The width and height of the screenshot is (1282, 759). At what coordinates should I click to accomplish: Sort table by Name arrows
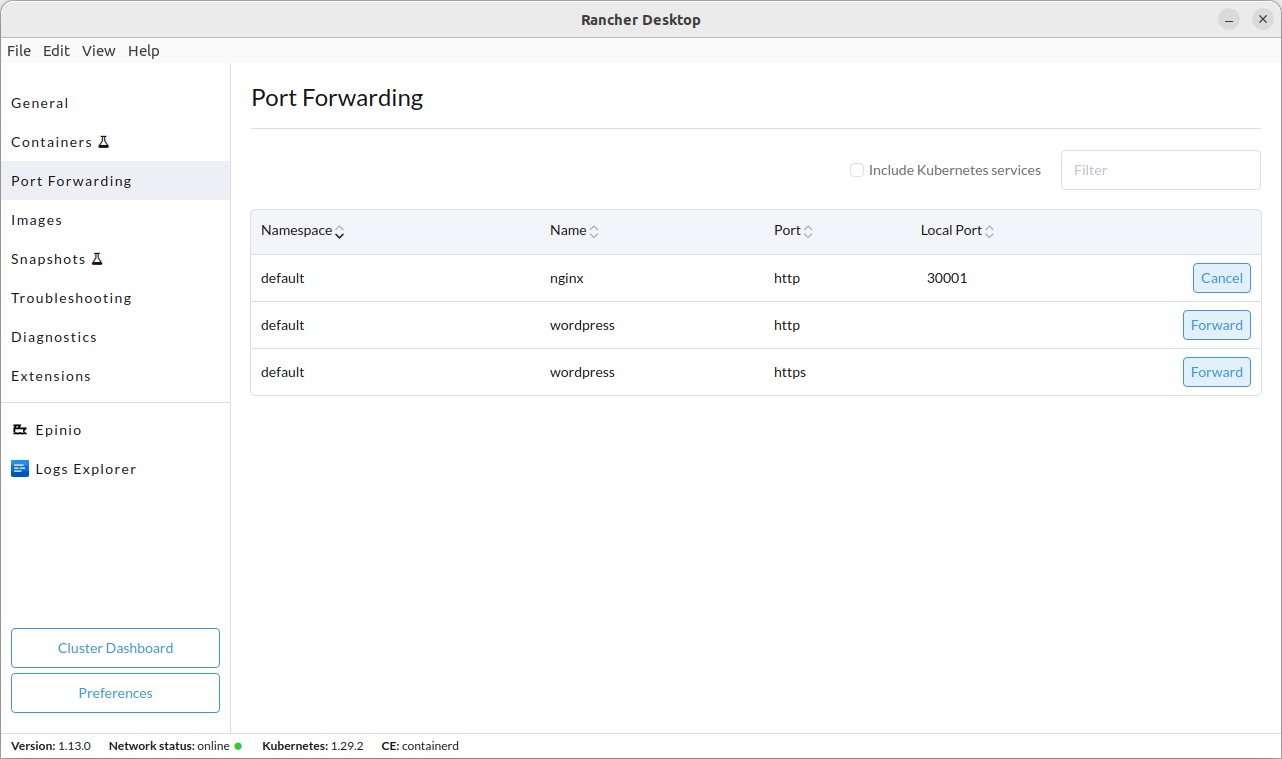(594, 231)
